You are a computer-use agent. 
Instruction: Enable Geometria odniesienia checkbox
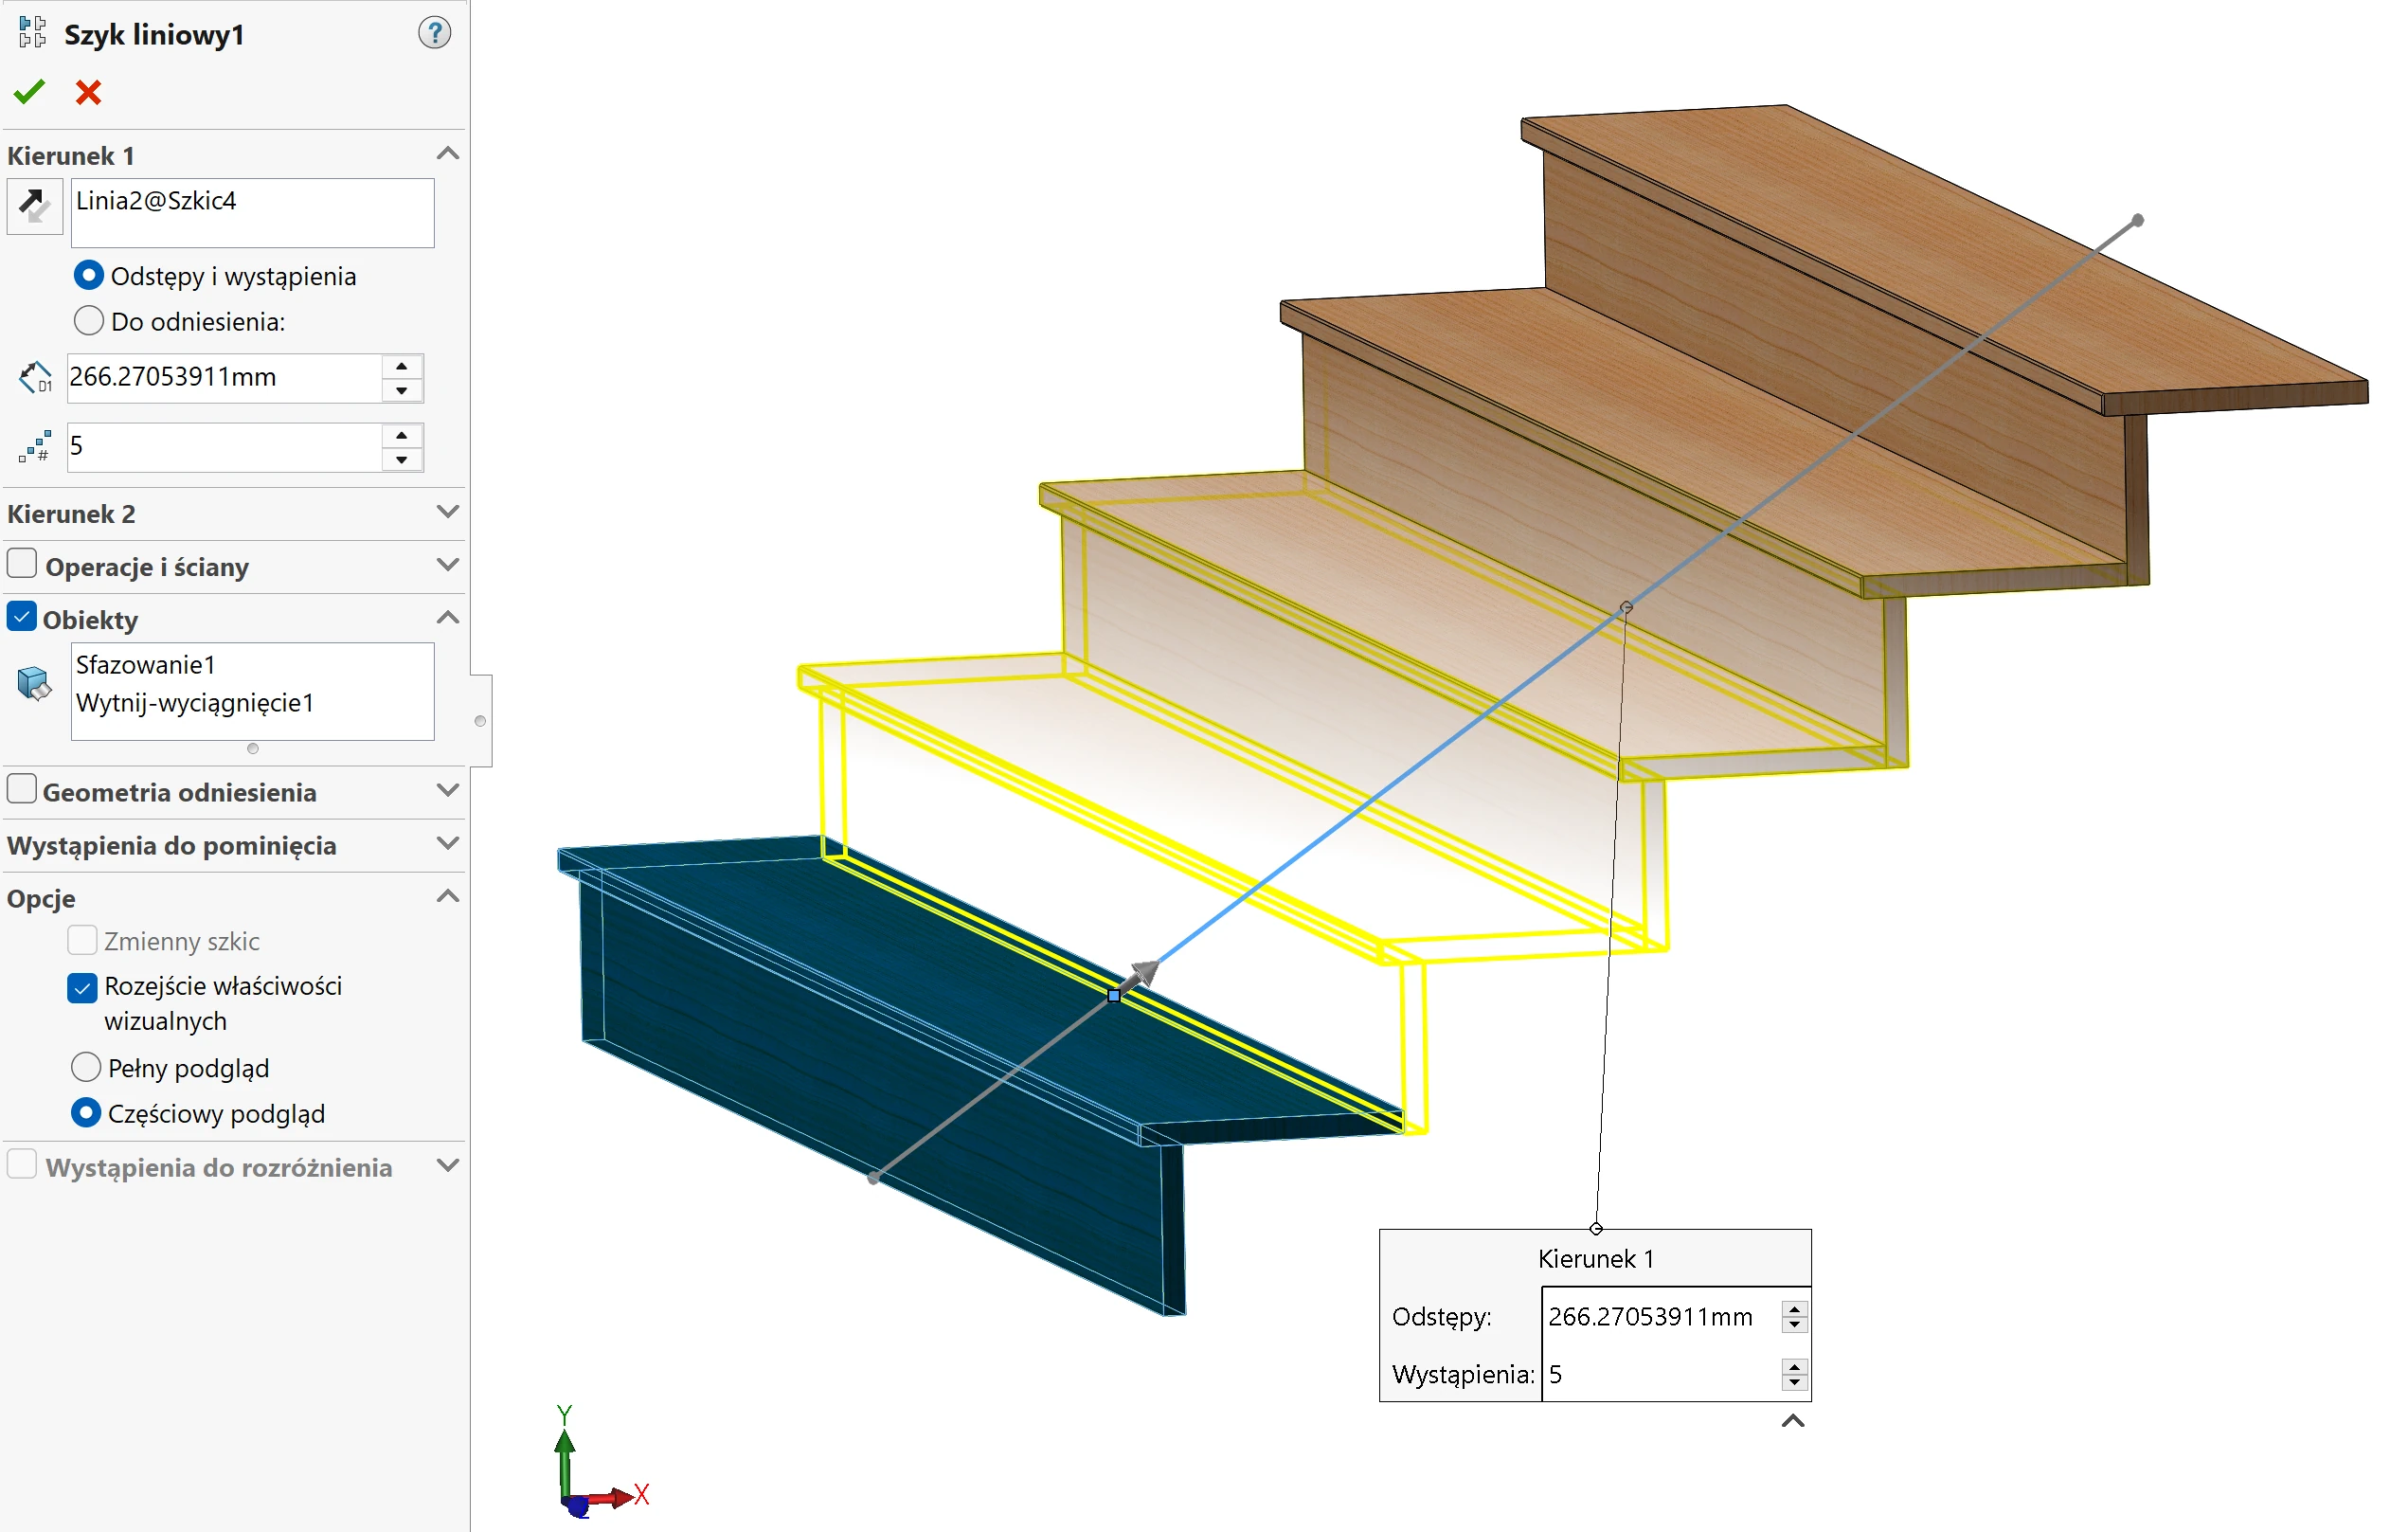click(22, 789)
